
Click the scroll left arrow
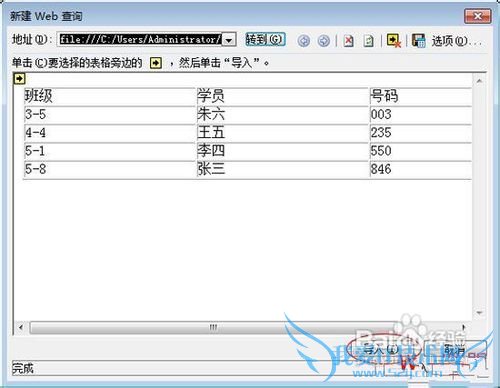(21, 327)
